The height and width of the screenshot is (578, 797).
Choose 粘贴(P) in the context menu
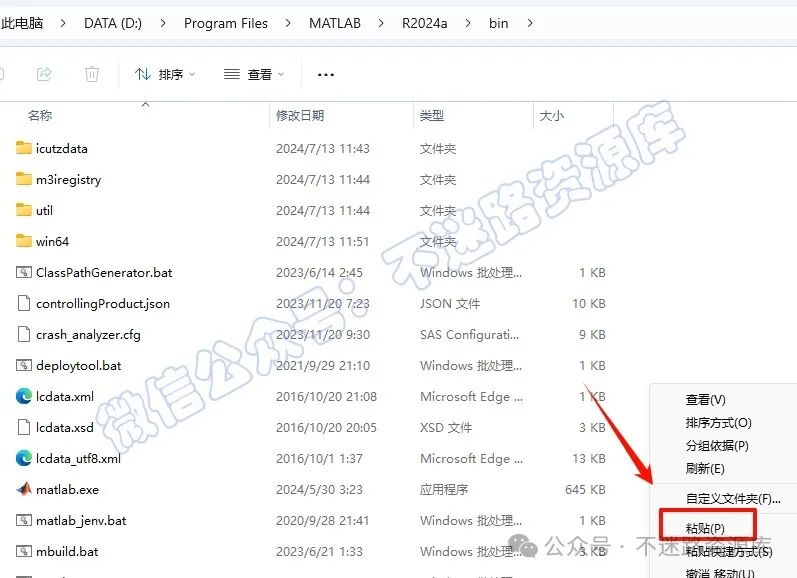pyautogui.click(x=705, y=528)
